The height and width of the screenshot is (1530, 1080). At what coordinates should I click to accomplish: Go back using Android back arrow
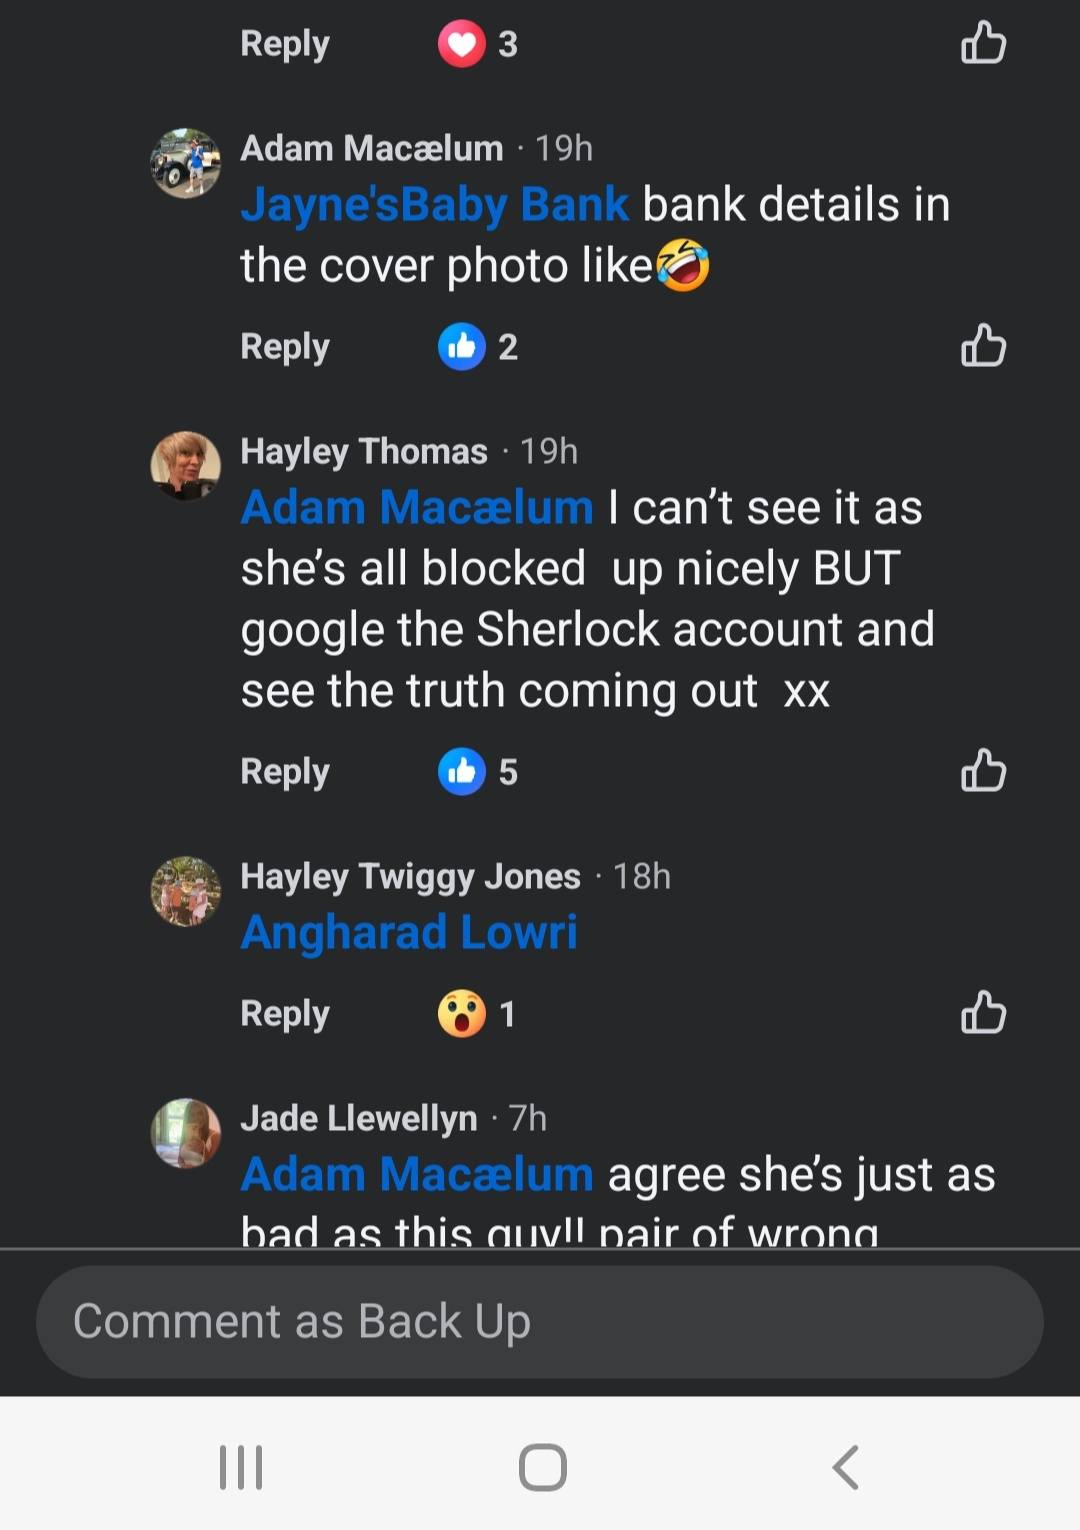[846, 1467]
